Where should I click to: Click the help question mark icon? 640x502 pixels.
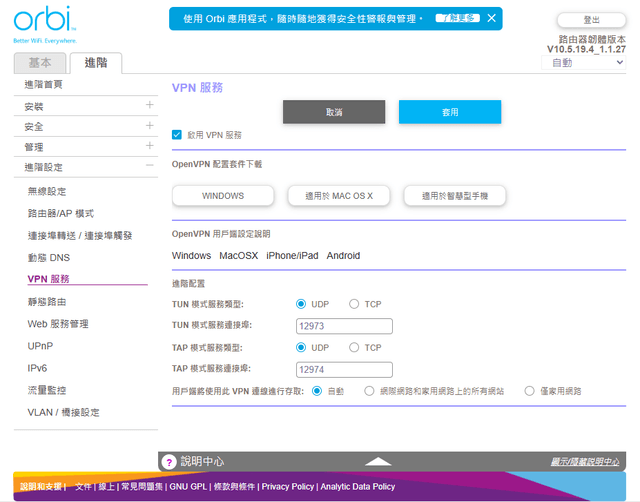tap(169, 462)
